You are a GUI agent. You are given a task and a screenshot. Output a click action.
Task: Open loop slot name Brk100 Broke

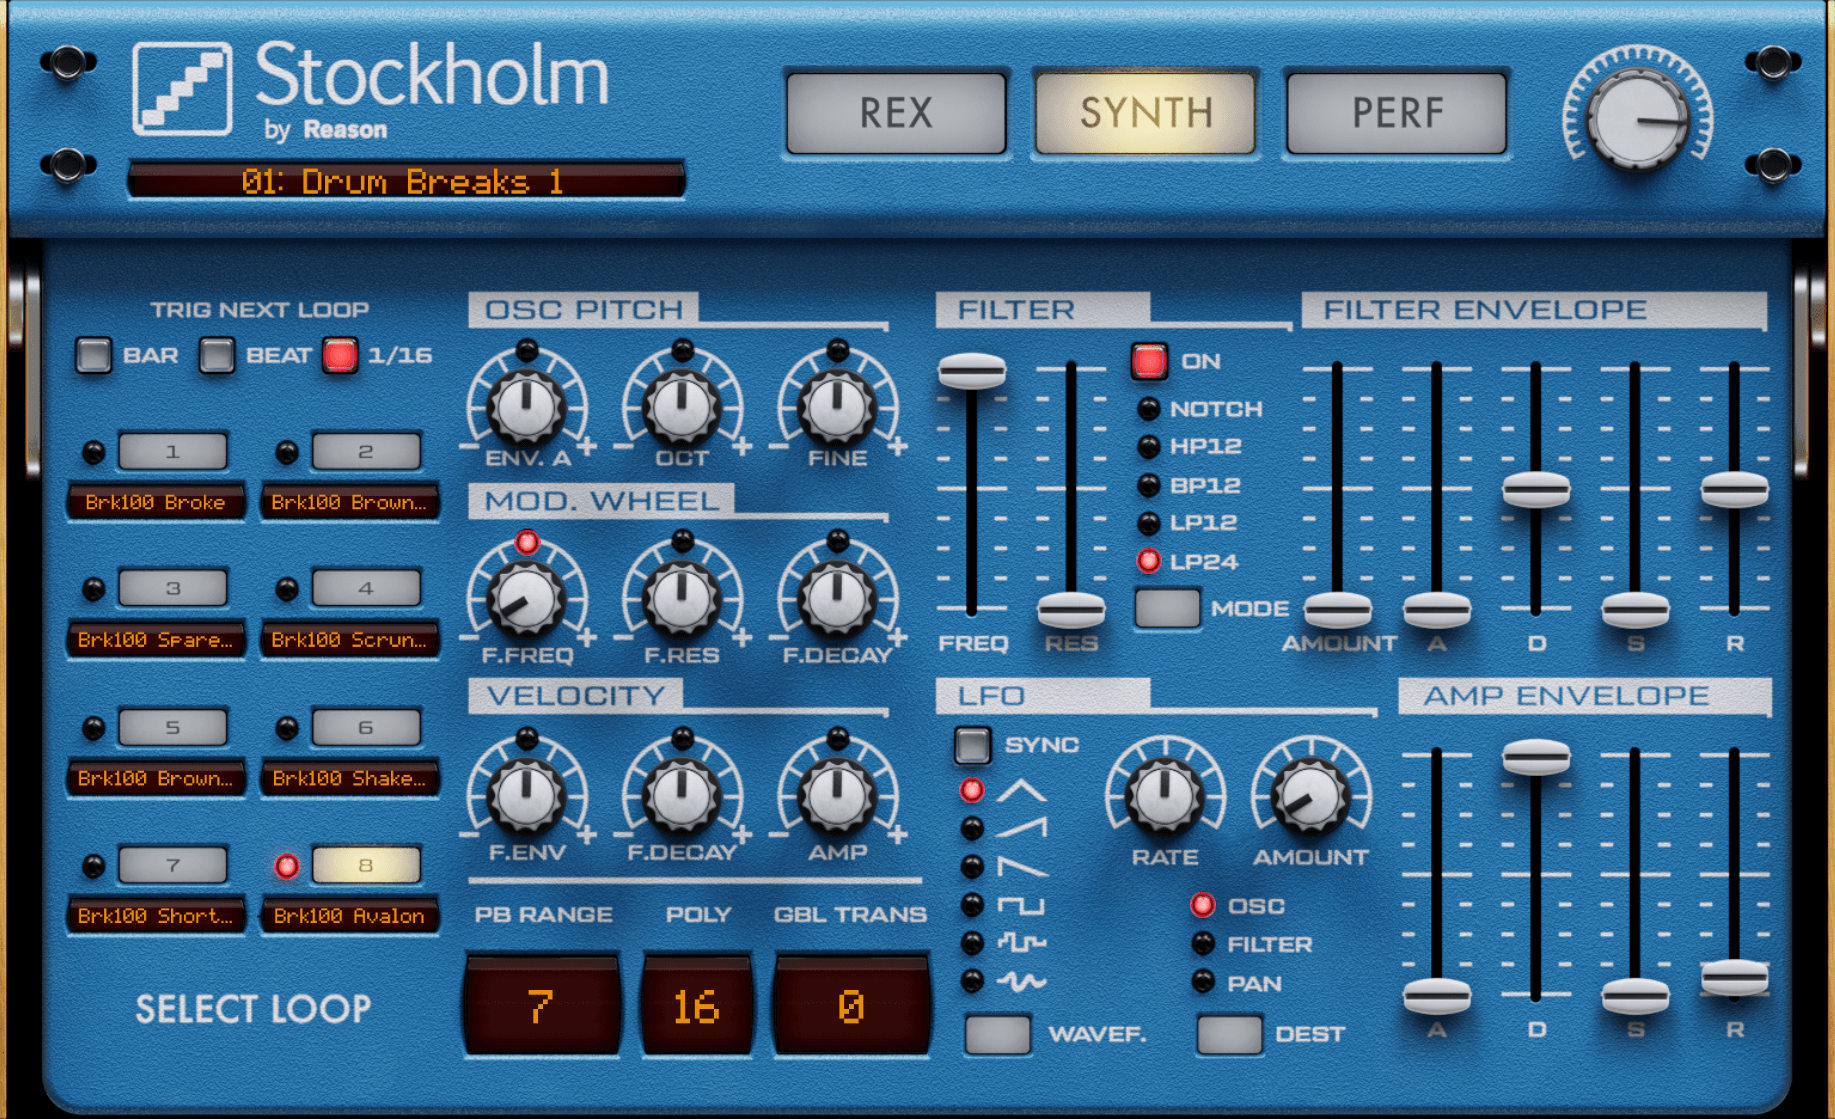click(x=155, y=502)
